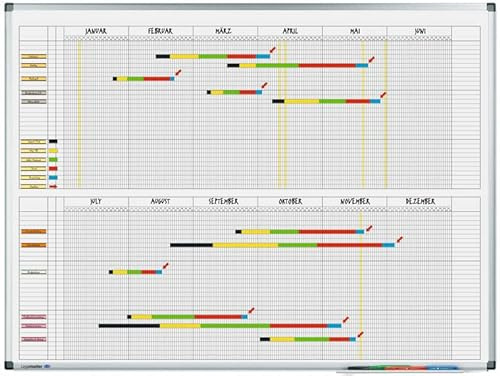Click the JUNI month header
Viewport: 500px width, 376px height.
coord(420,31)
